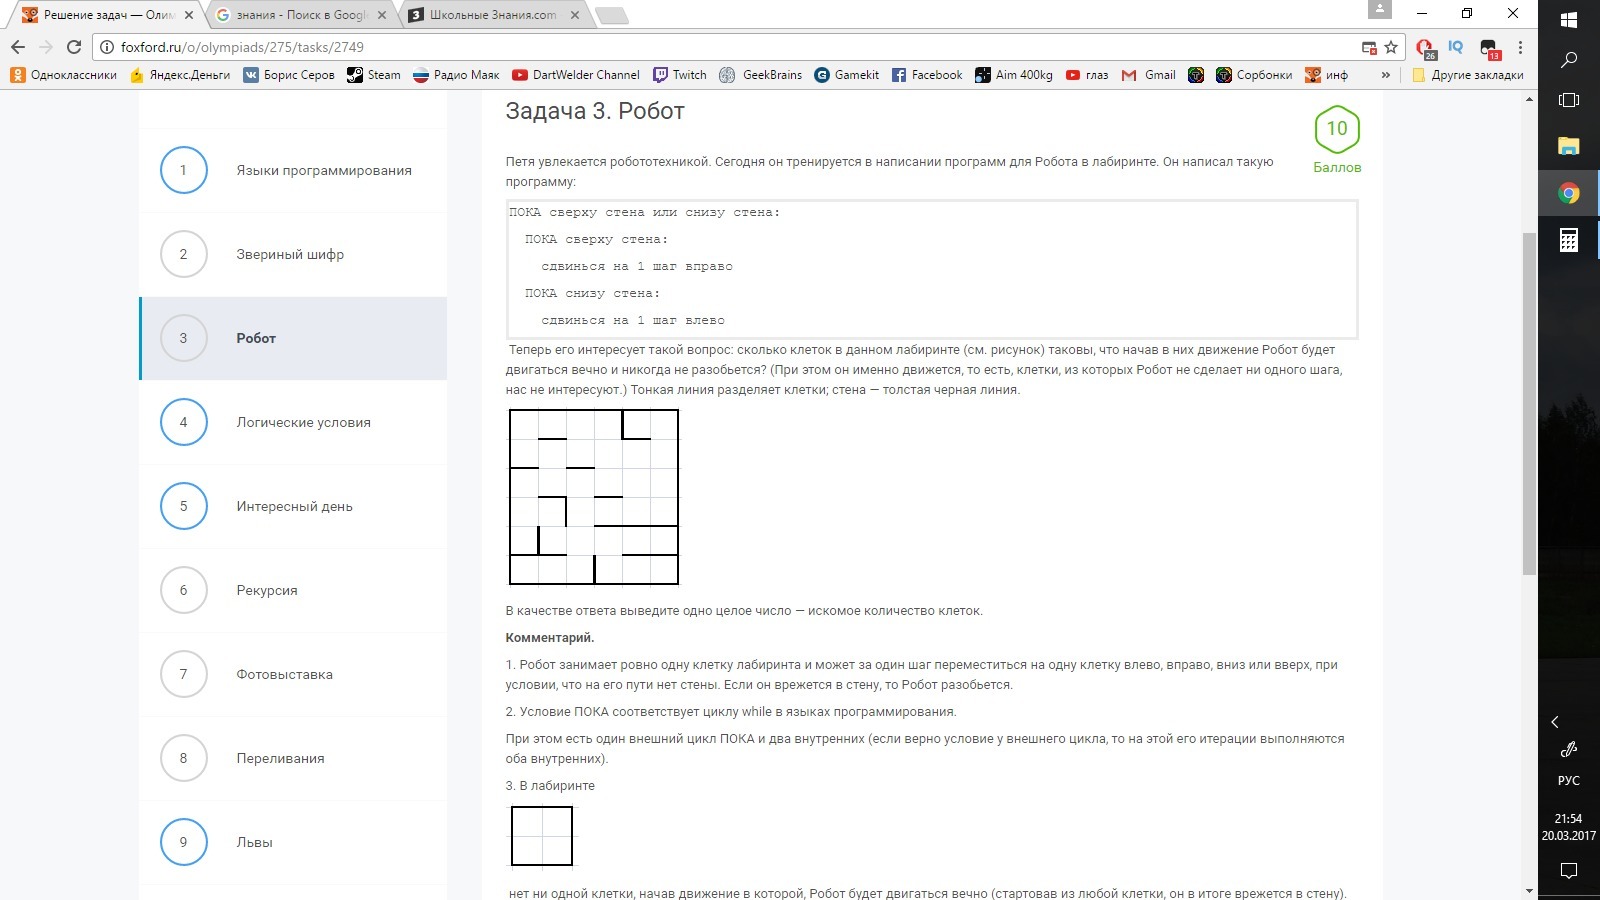Open the DartWelder Channel bookmark
Viewport: 1600px width, 900px height.
coord(576,75)
